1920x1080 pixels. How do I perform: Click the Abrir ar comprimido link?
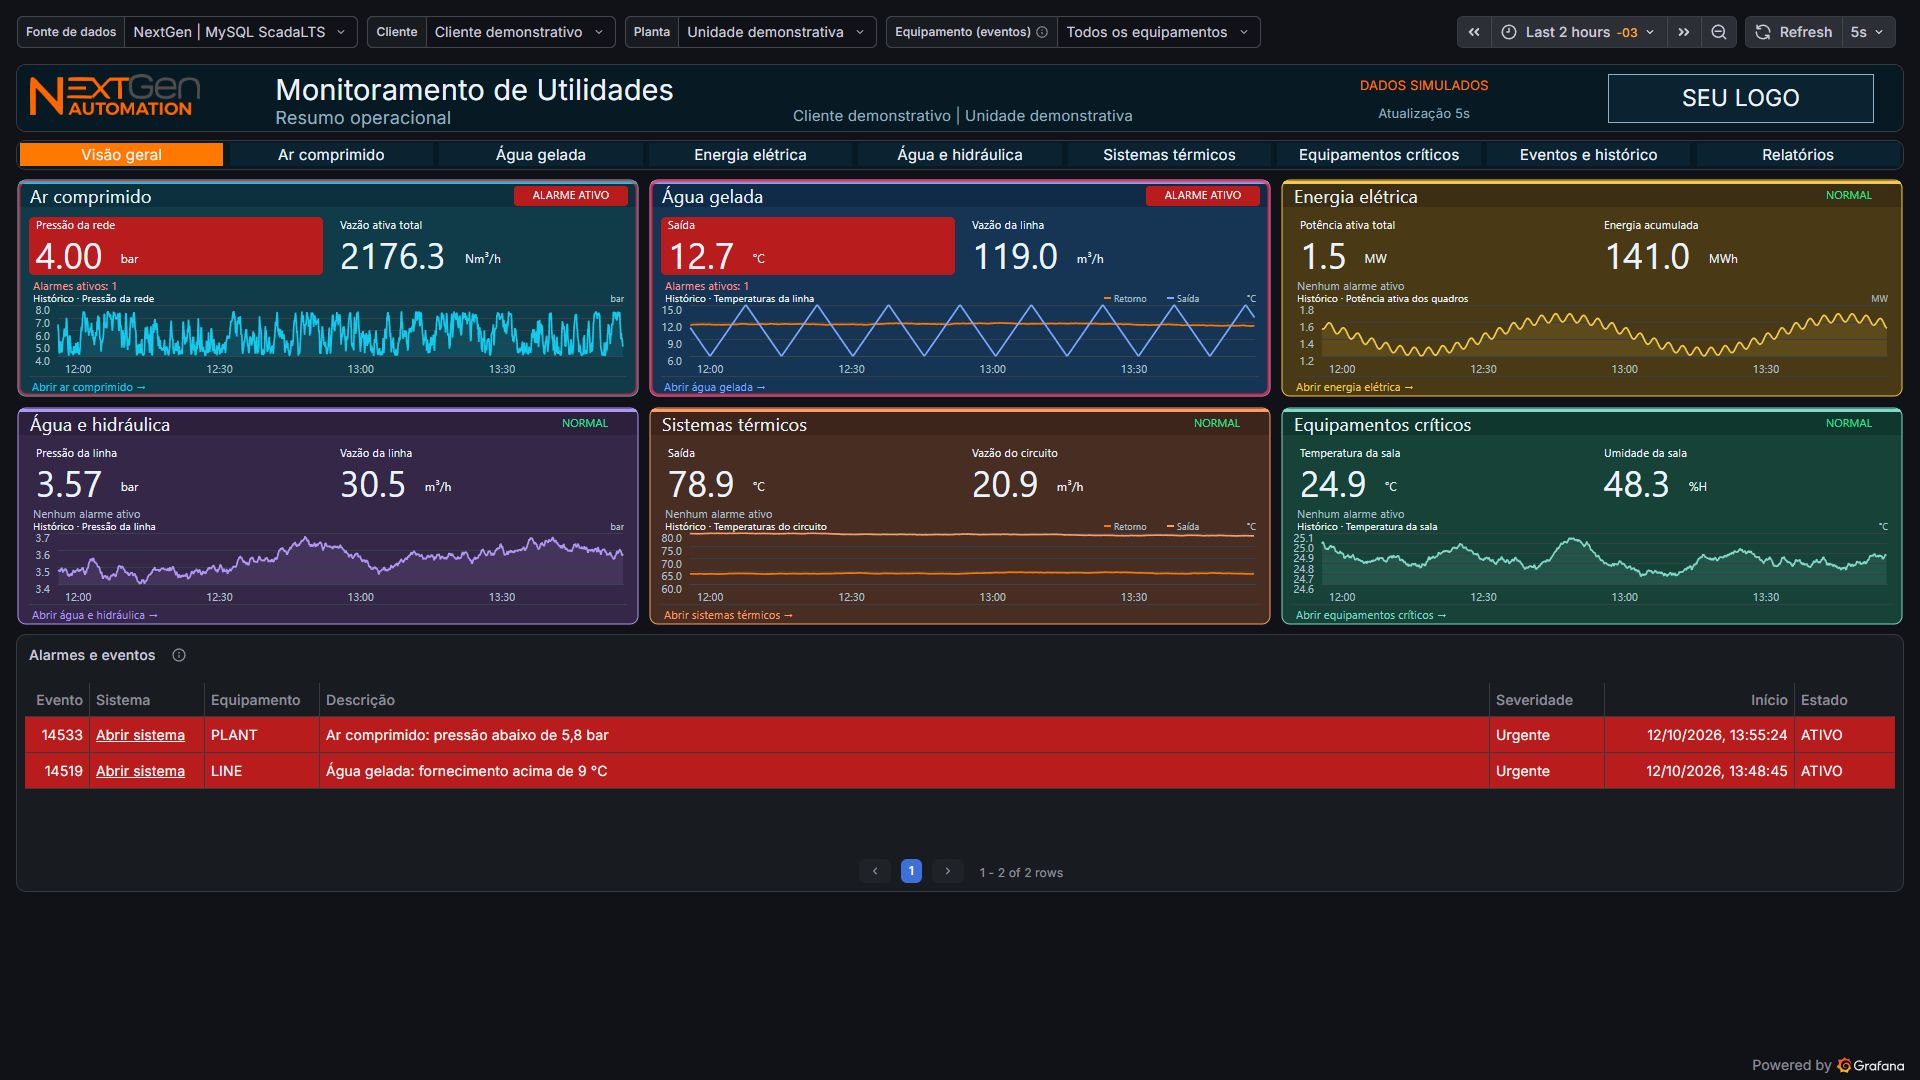[88, 387]
